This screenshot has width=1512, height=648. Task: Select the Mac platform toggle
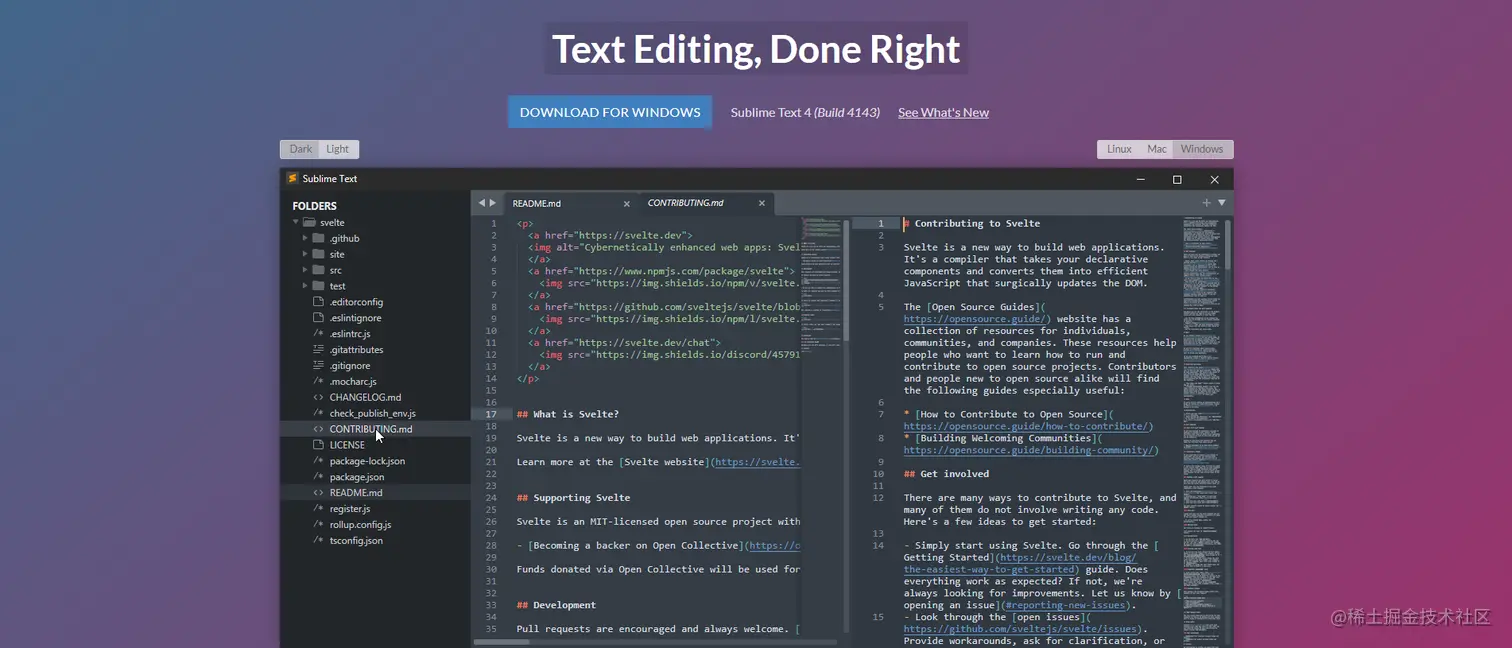coord(1157,149)
